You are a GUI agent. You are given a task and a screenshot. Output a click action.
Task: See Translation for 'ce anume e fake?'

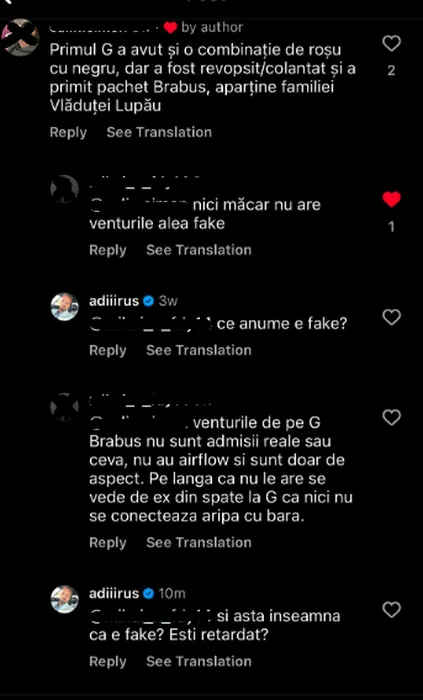point(199,350)
